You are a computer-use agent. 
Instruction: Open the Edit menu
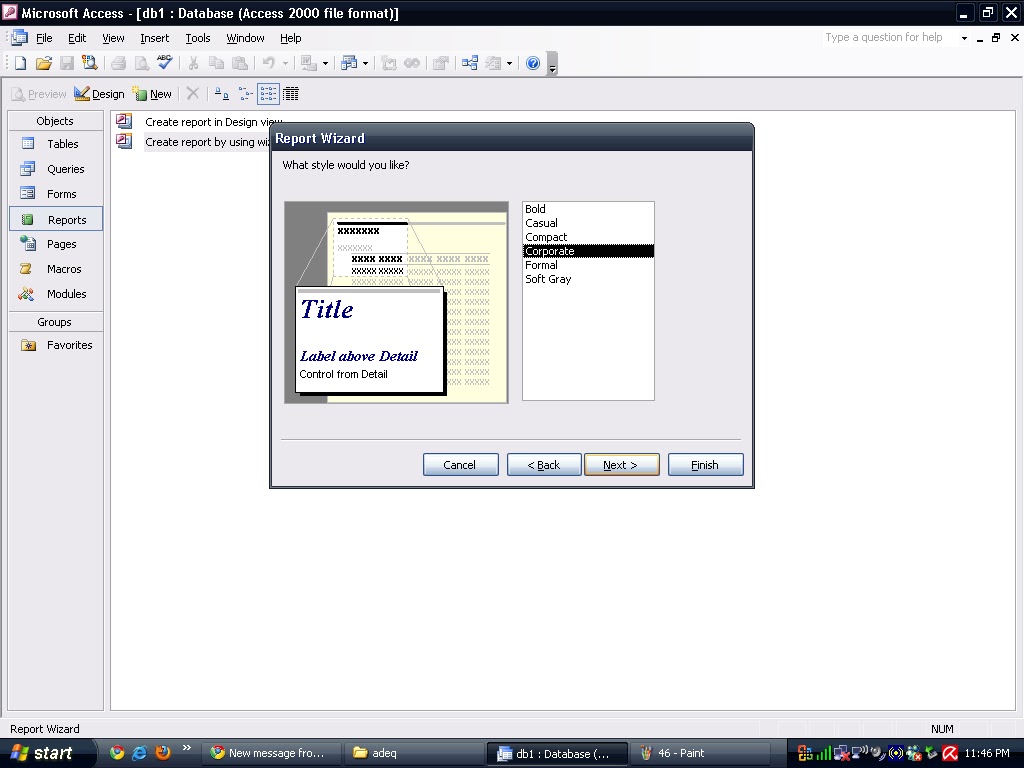coord(77,38)
